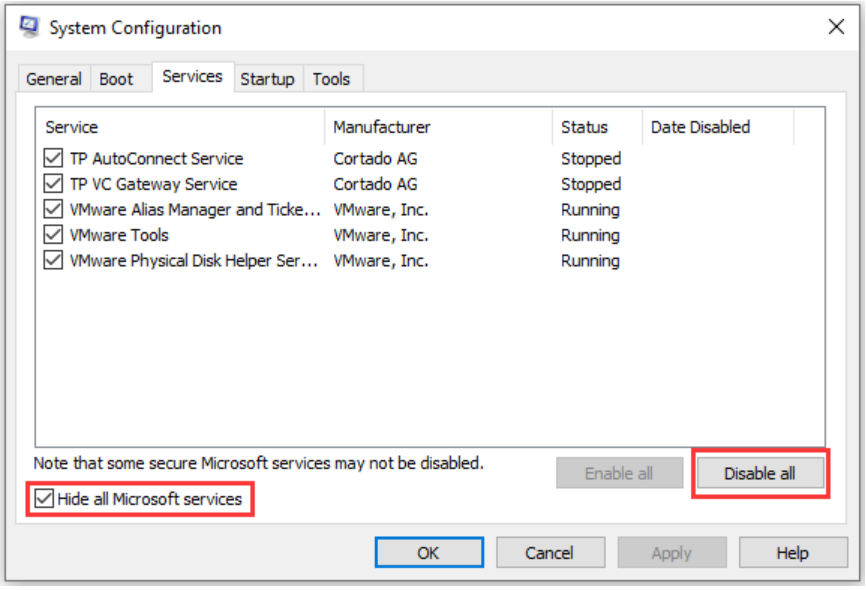
Task: Click the Cancel button
Action: 550,553
